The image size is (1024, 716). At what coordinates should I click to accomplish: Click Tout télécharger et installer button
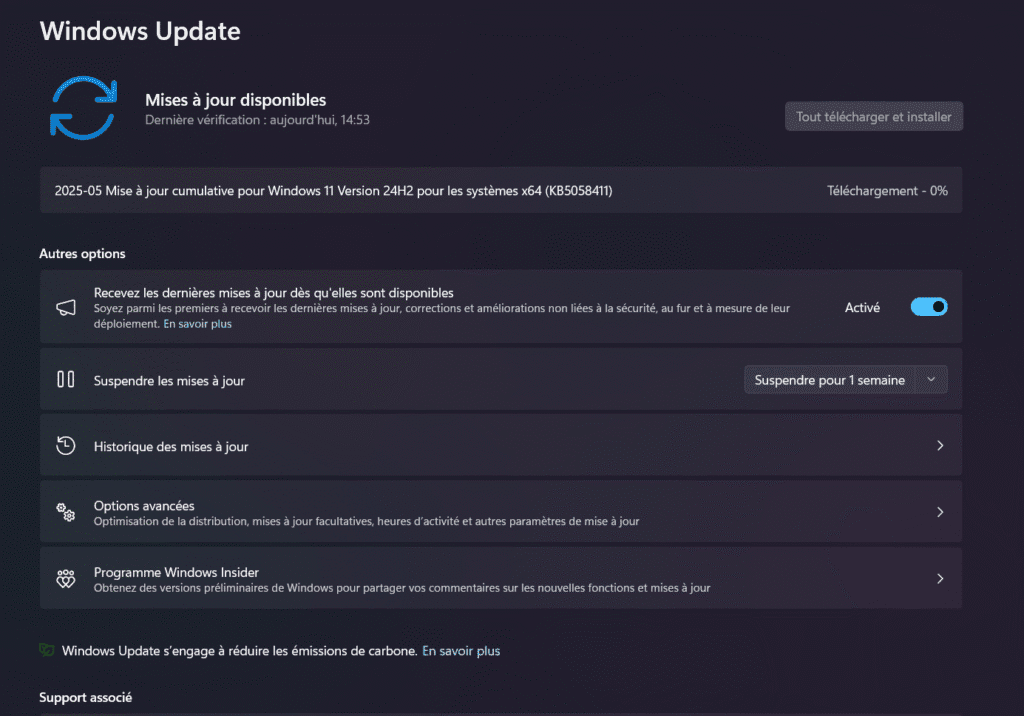(x=874, y=117)
